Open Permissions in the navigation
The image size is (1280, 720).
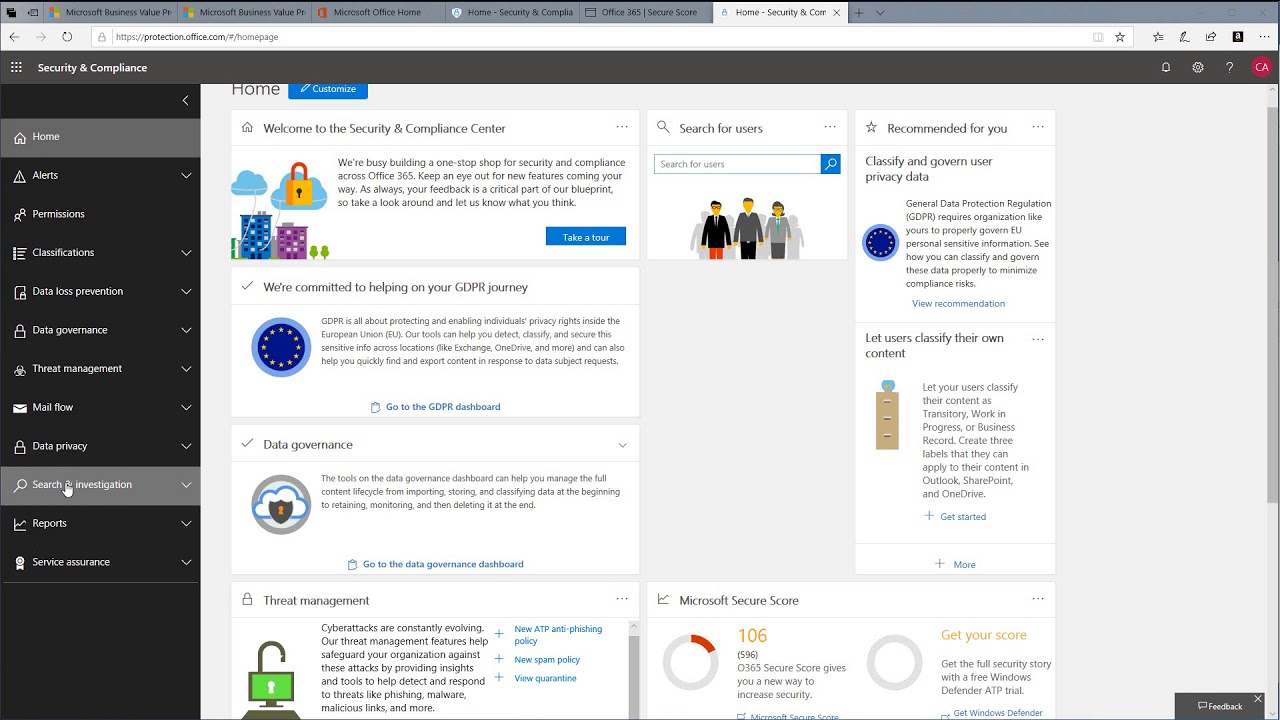point(100,214)
